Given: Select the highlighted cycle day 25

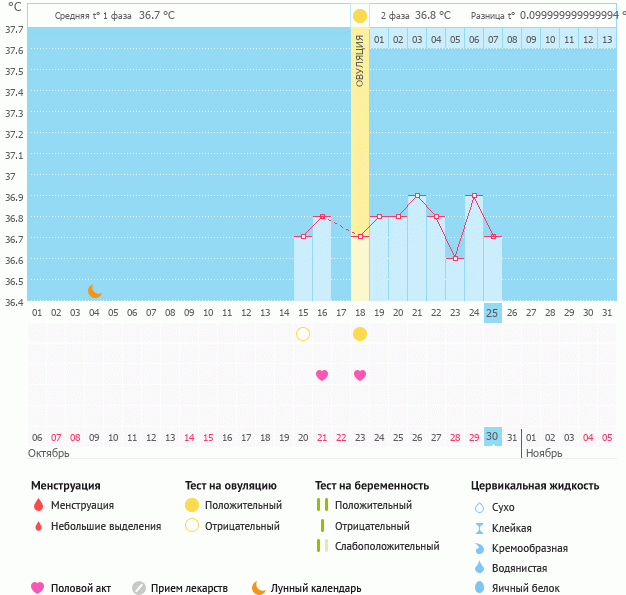Looking at the screenshot, I should (x=492, y=313).
